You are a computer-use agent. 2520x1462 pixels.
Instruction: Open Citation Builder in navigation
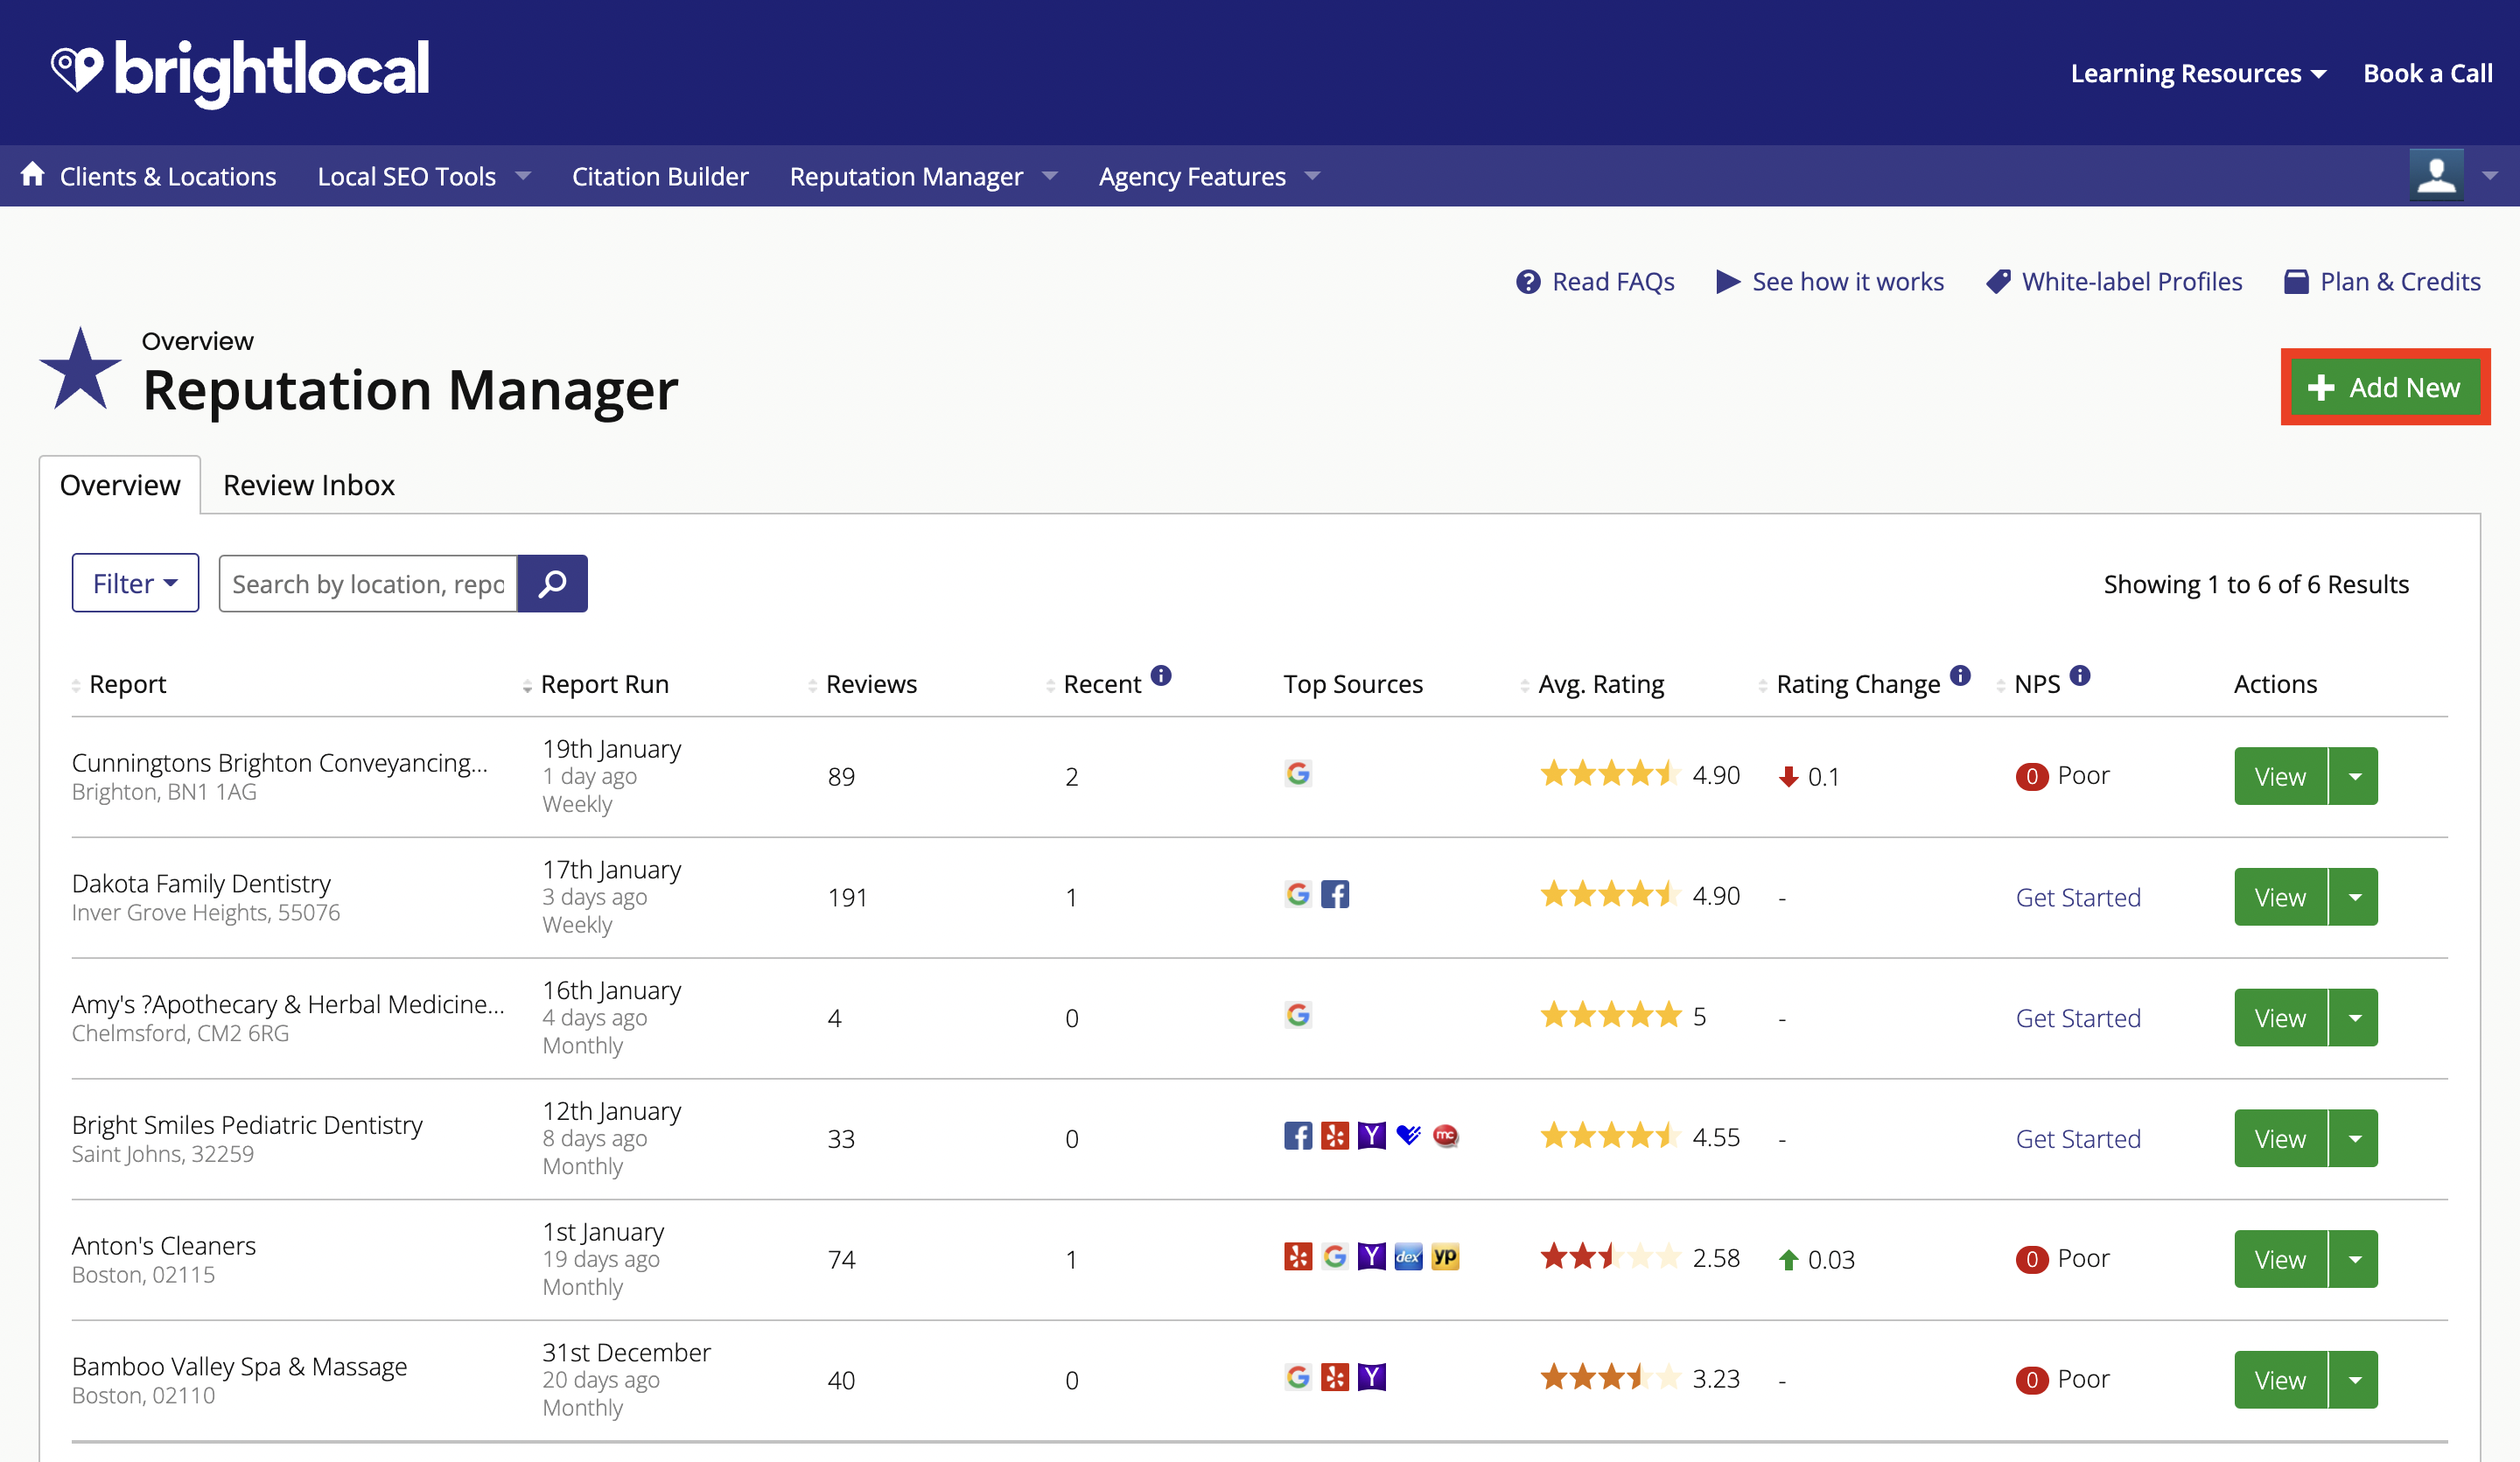[660, 176]
